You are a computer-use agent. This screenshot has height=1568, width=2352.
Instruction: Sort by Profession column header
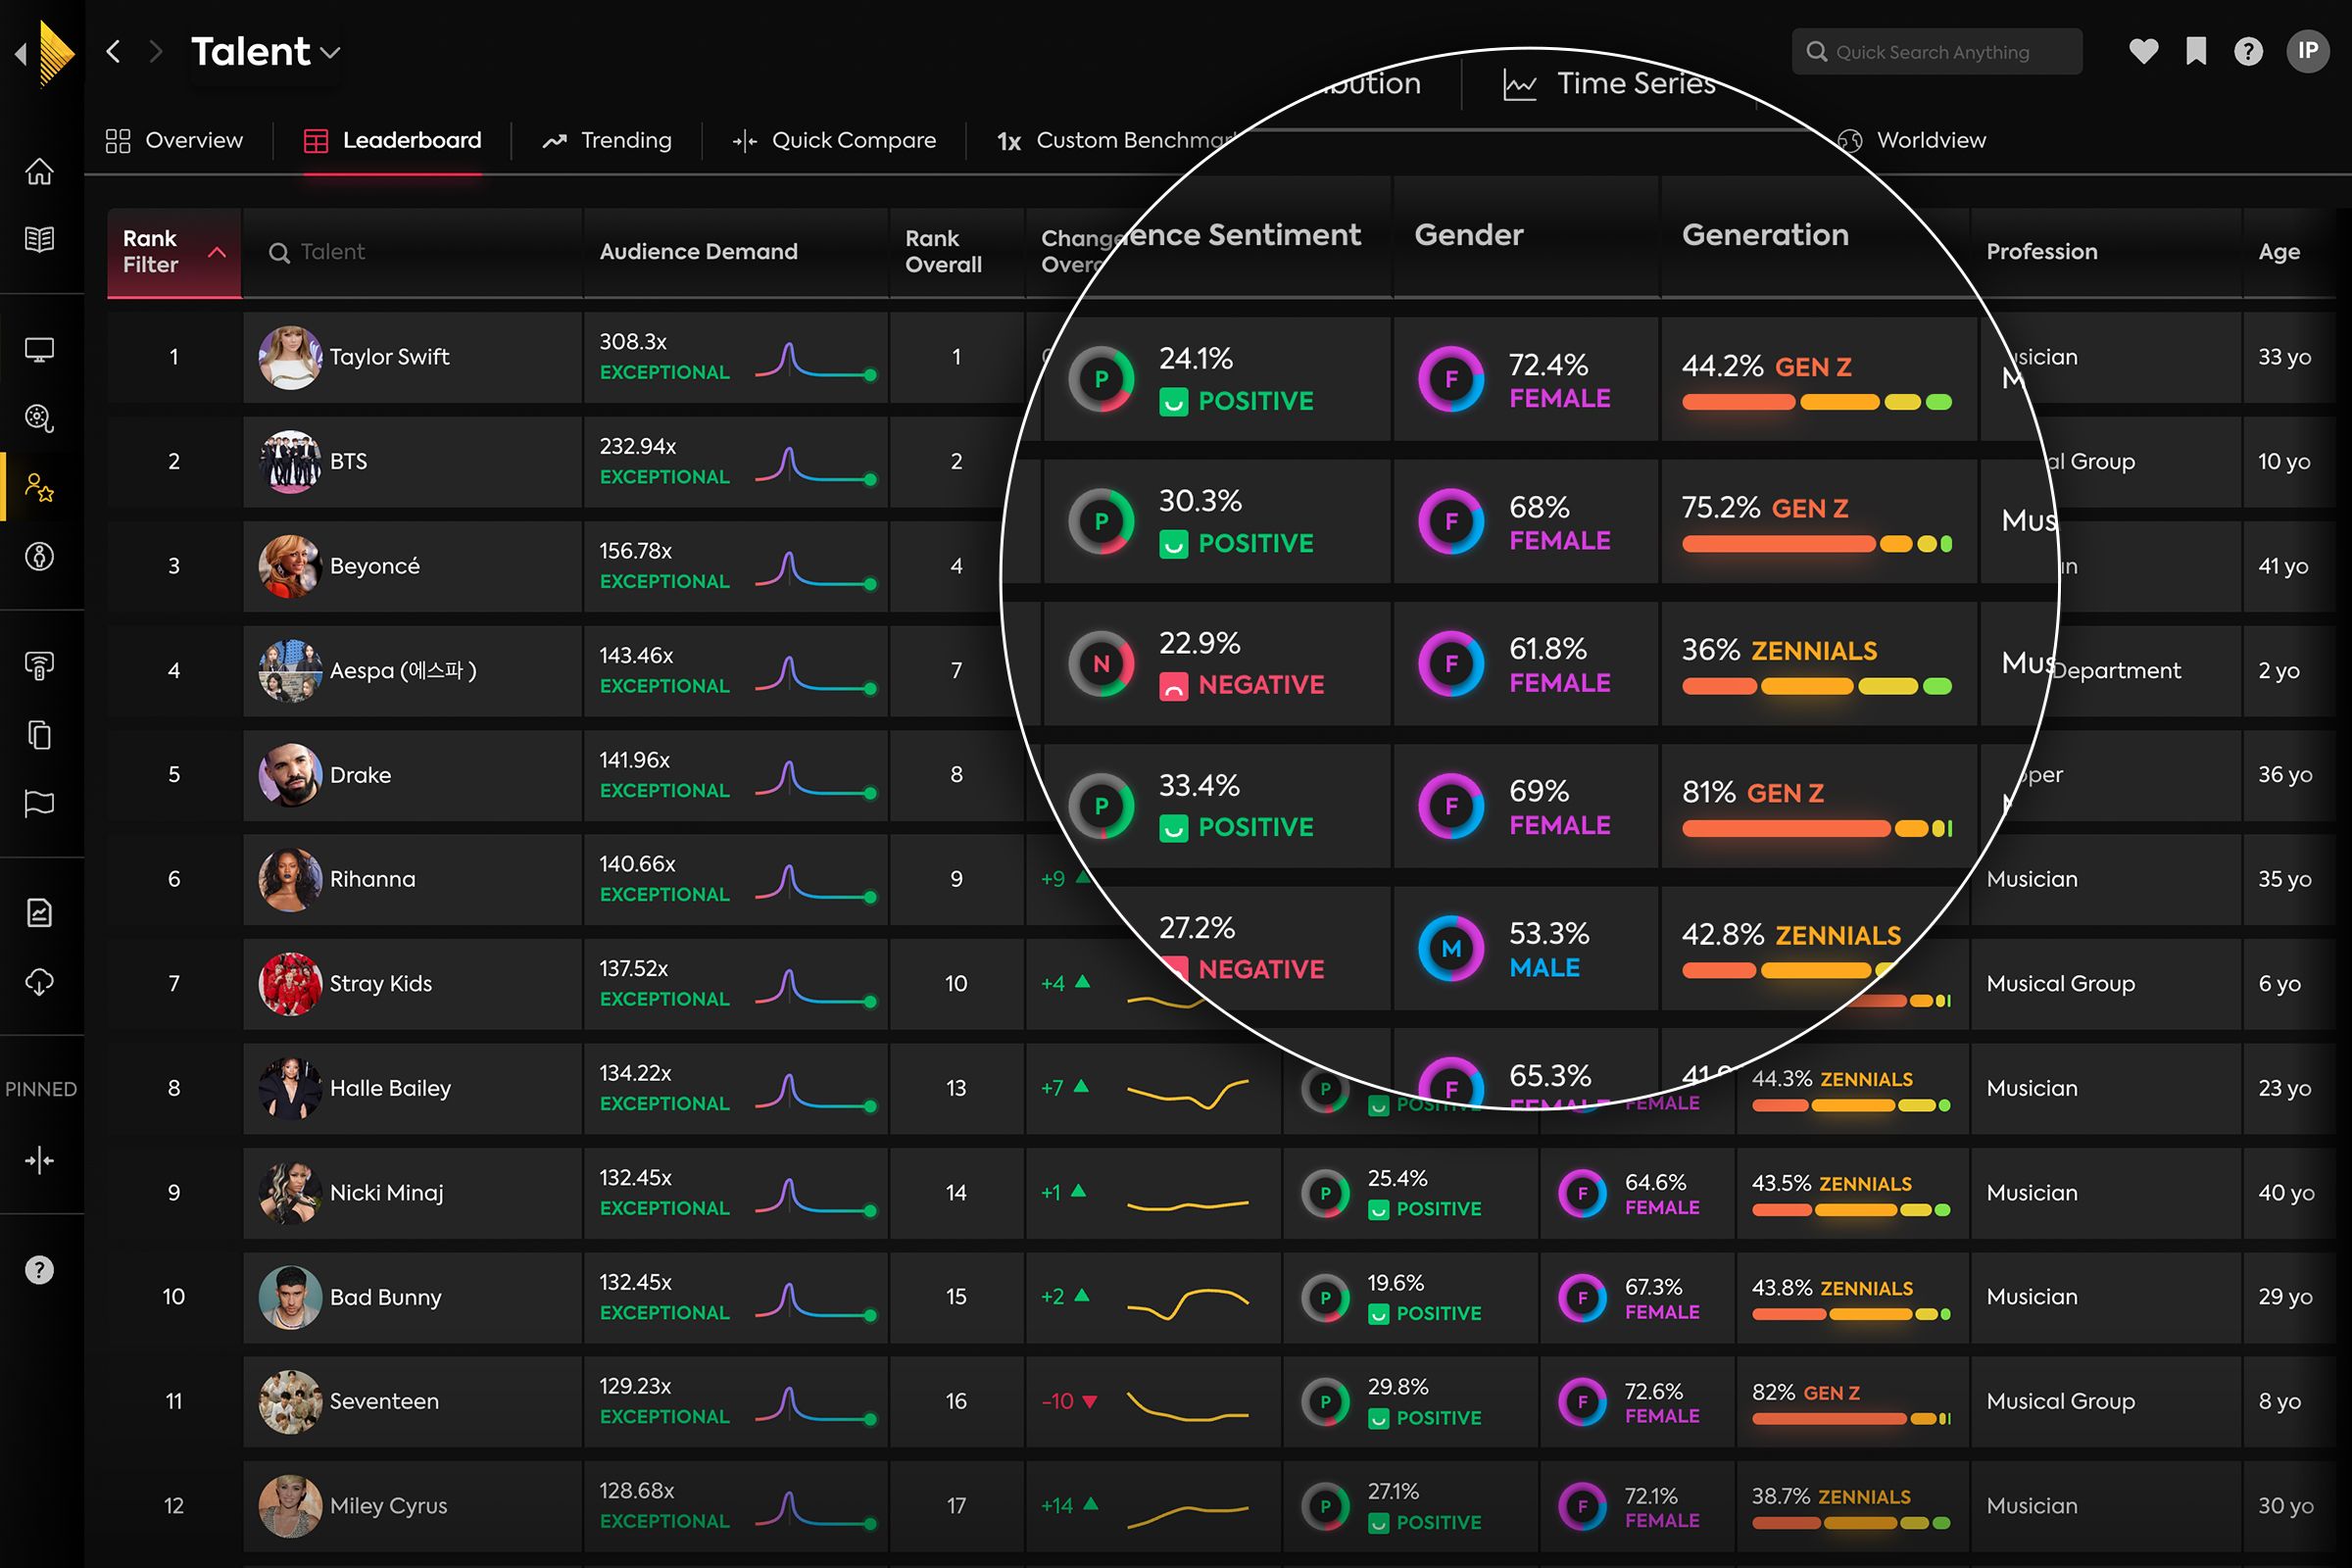(x=2042, y=252)
